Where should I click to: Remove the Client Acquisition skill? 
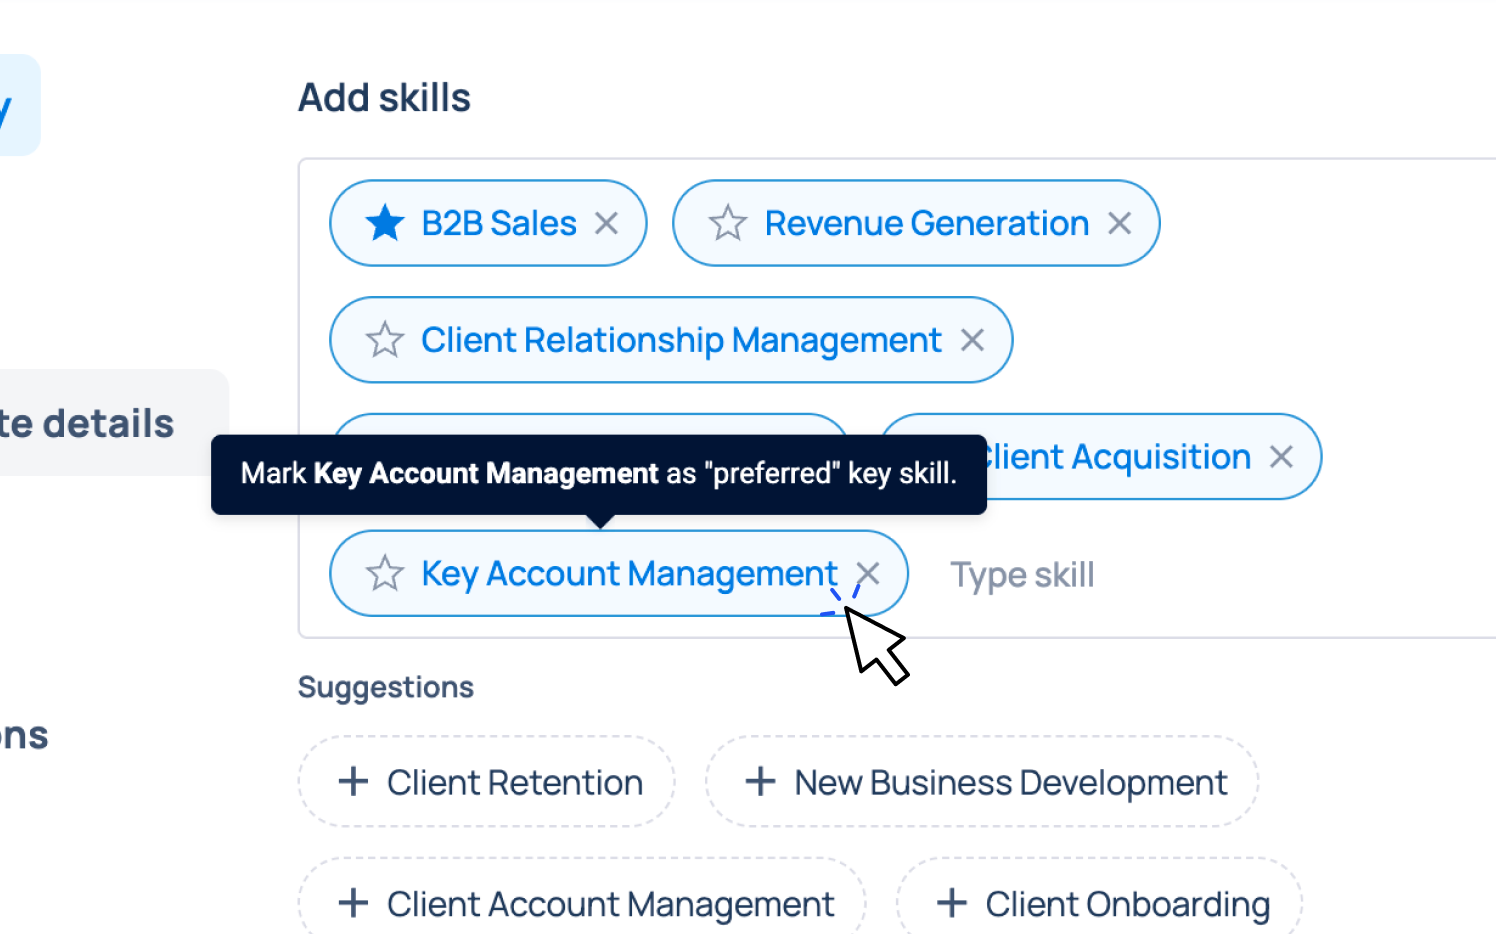point(1281,457)
